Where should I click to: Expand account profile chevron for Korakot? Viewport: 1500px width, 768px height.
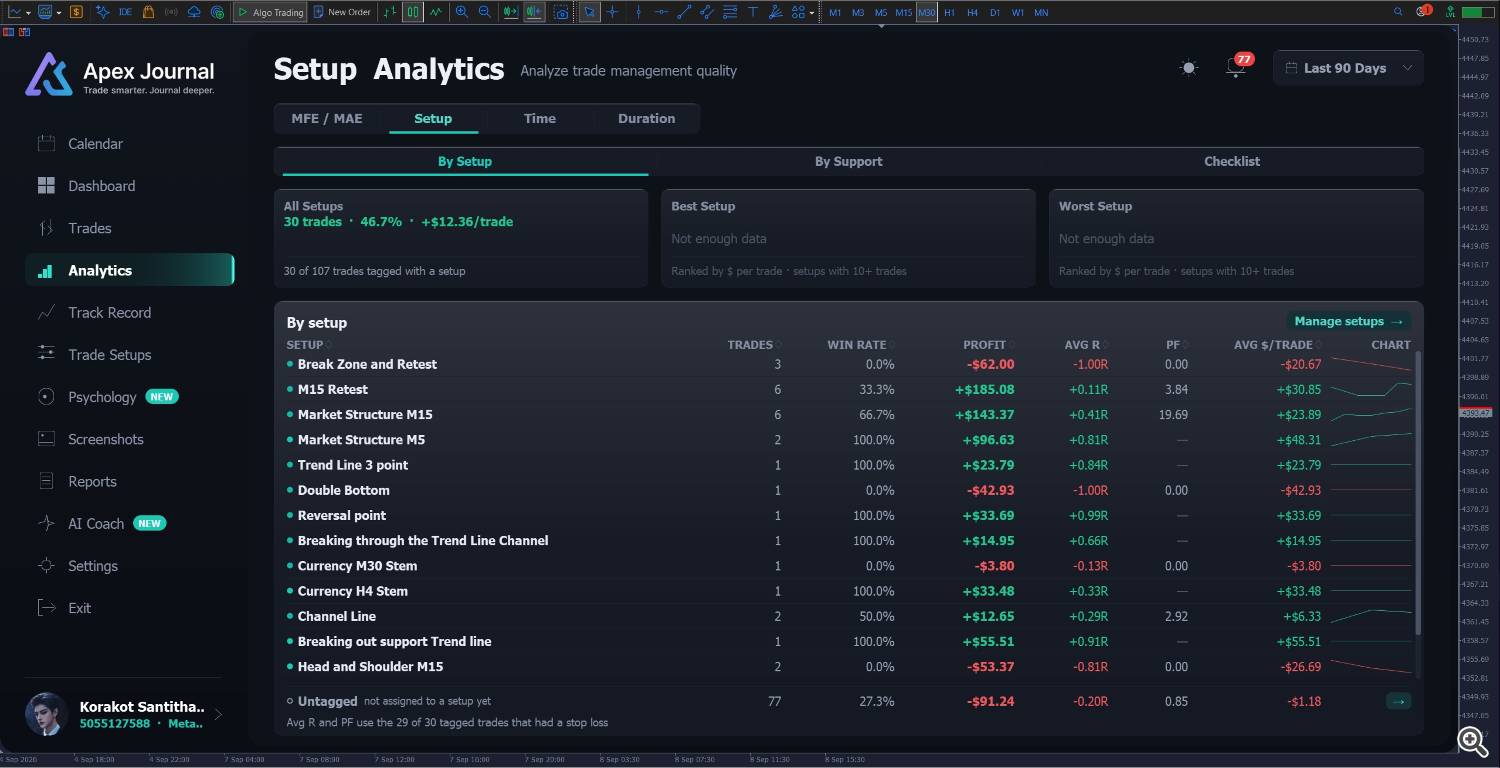[x=218, y=714]
